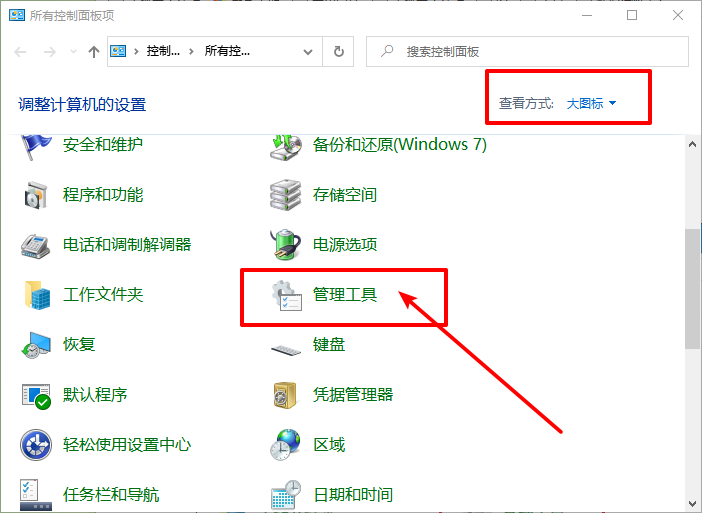Screen dimensions: 702x513
Task: Open the 安全和维护 flag icon
Action: 36,145
